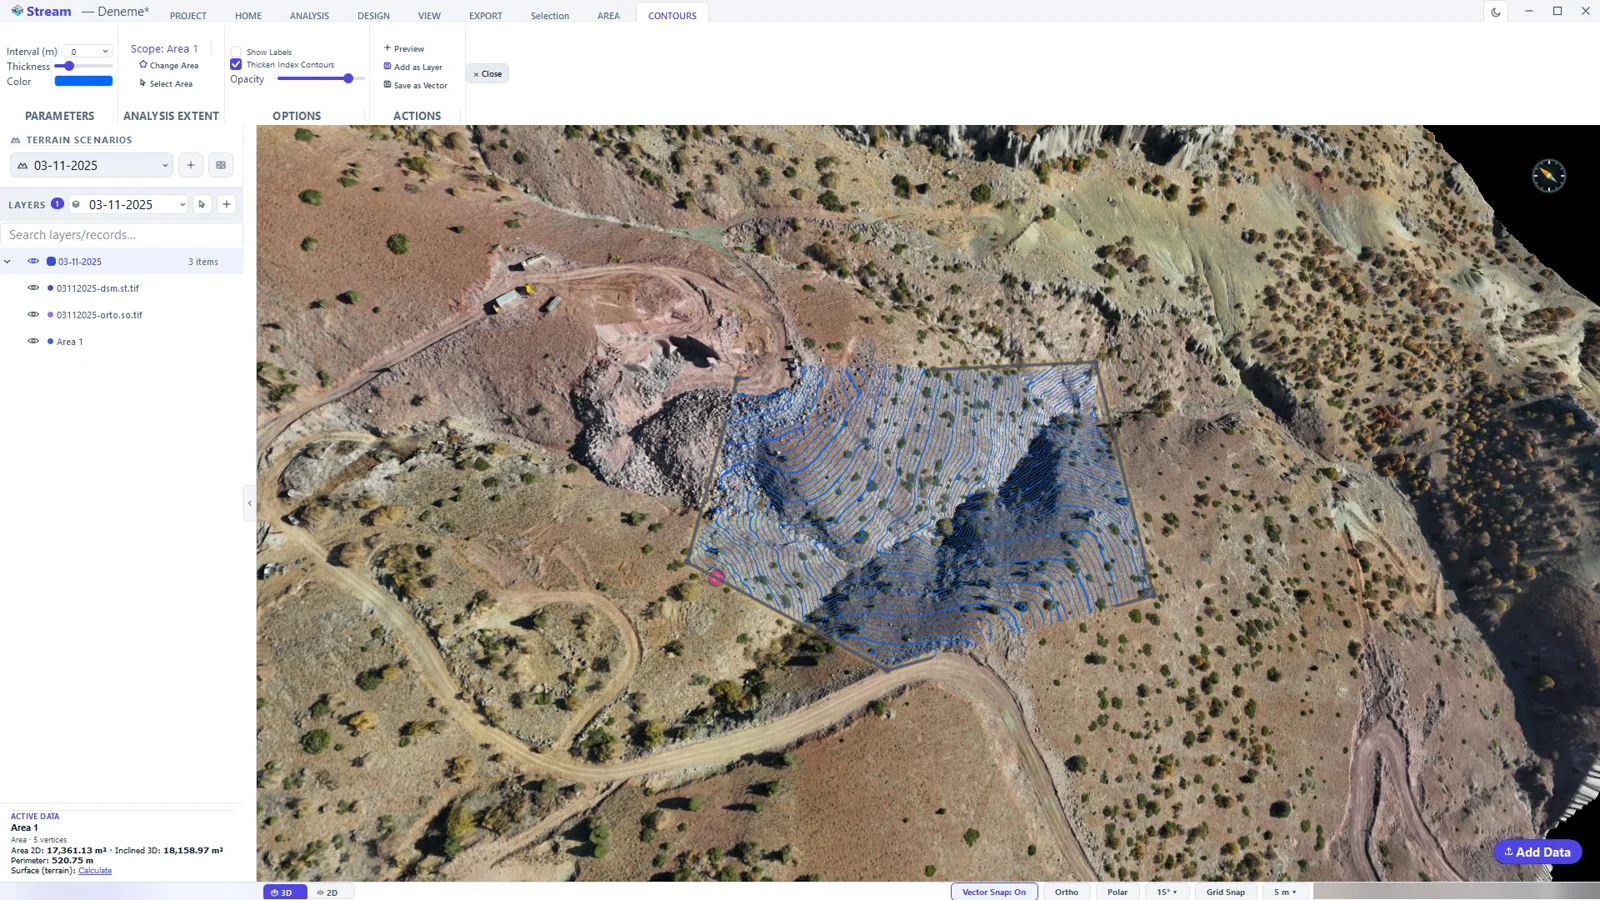Collapse the left side panel handle
1600x900 pixels.
249,503
